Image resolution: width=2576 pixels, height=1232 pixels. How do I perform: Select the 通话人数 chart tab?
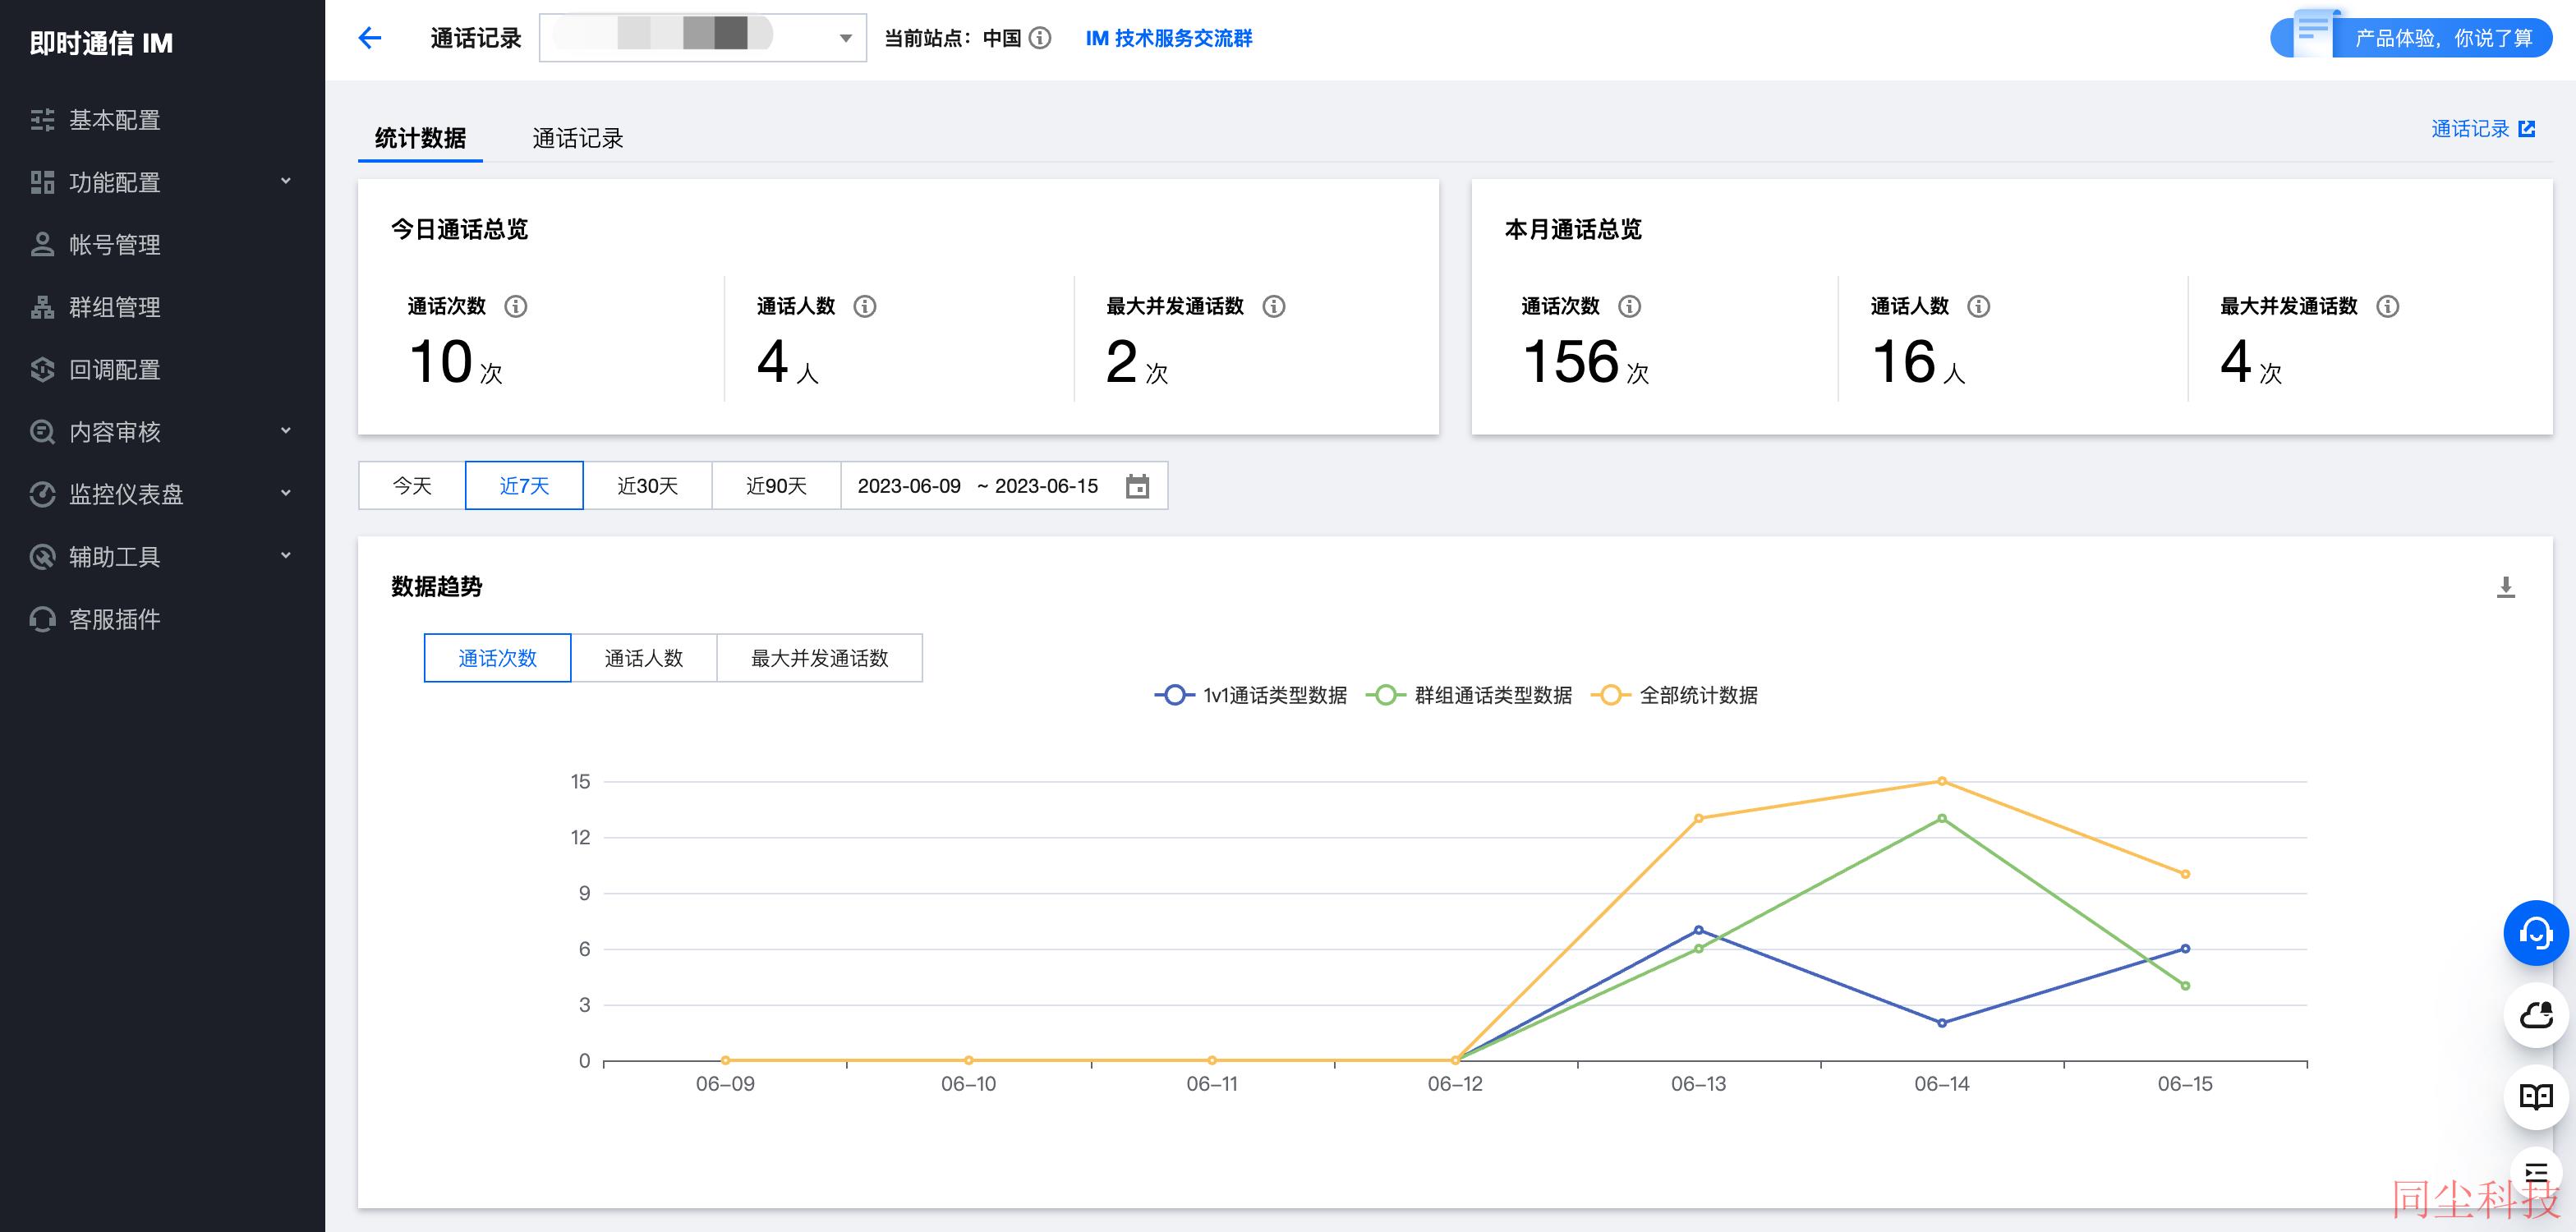pos(644,658)
